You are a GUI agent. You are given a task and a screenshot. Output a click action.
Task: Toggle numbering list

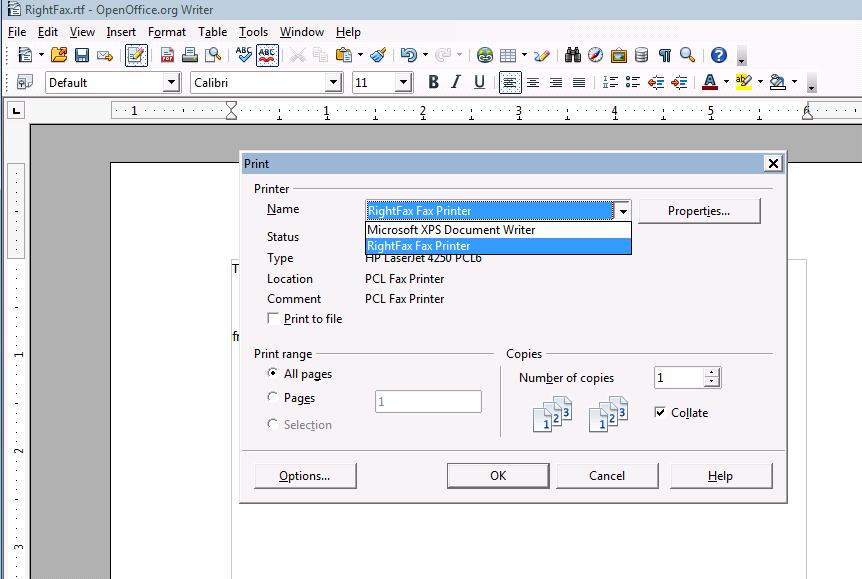point(610,82)
